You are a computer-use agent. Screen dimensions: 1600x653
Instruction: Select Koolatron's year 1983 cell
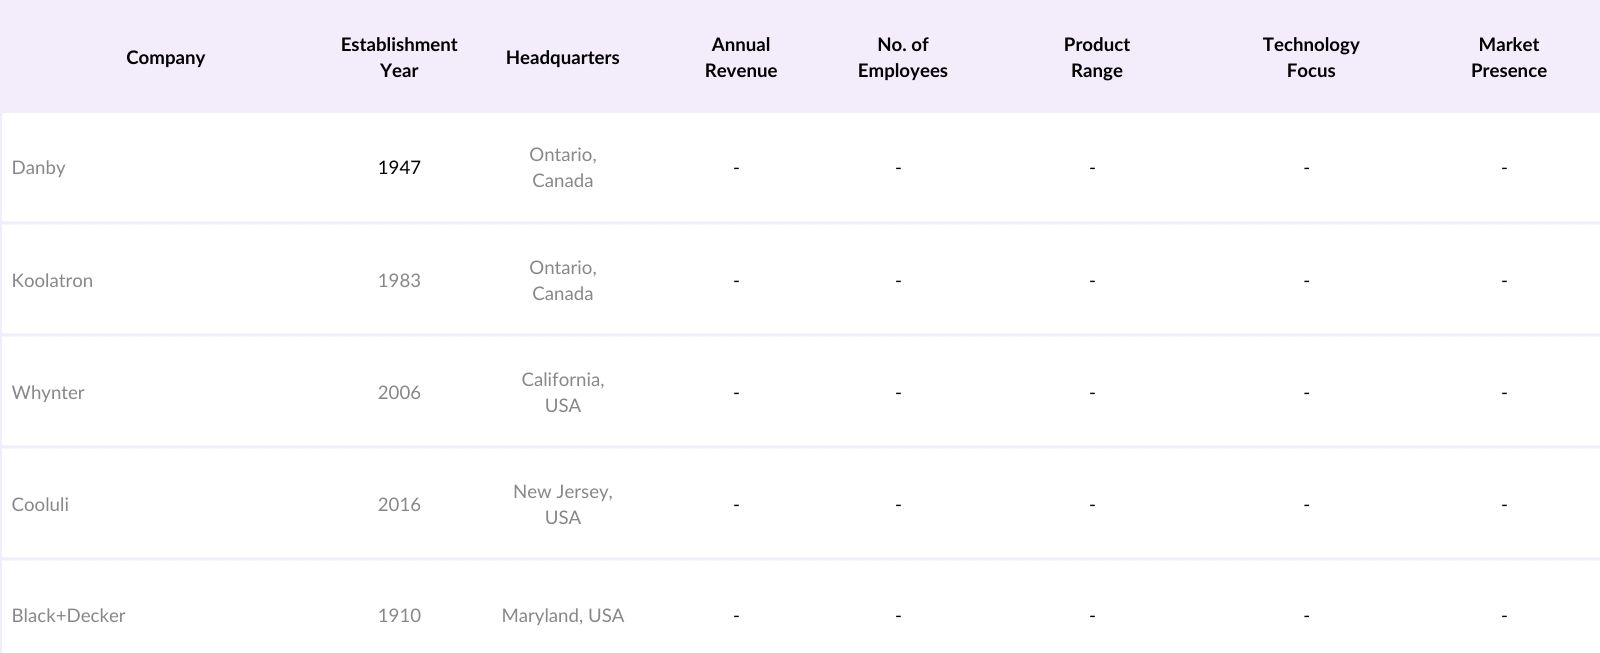point(399,281)
